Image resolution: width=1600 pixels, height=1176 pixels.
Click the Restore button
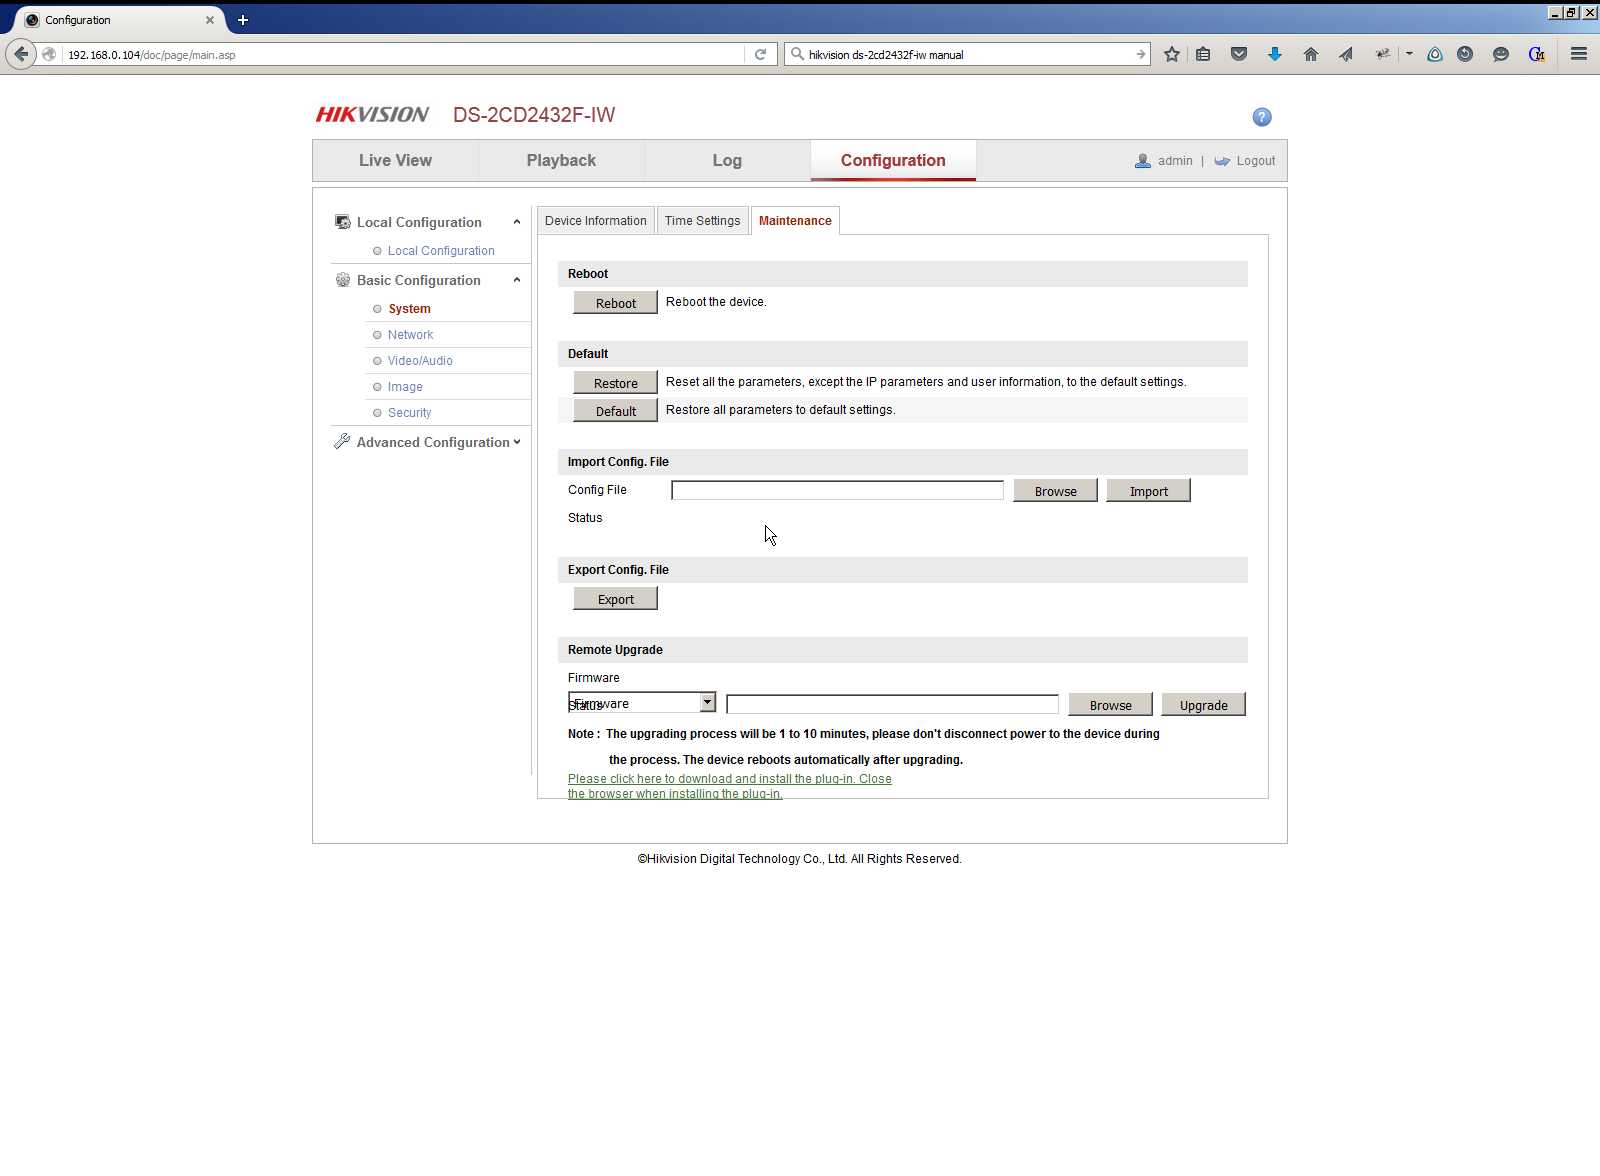point(616,383)
